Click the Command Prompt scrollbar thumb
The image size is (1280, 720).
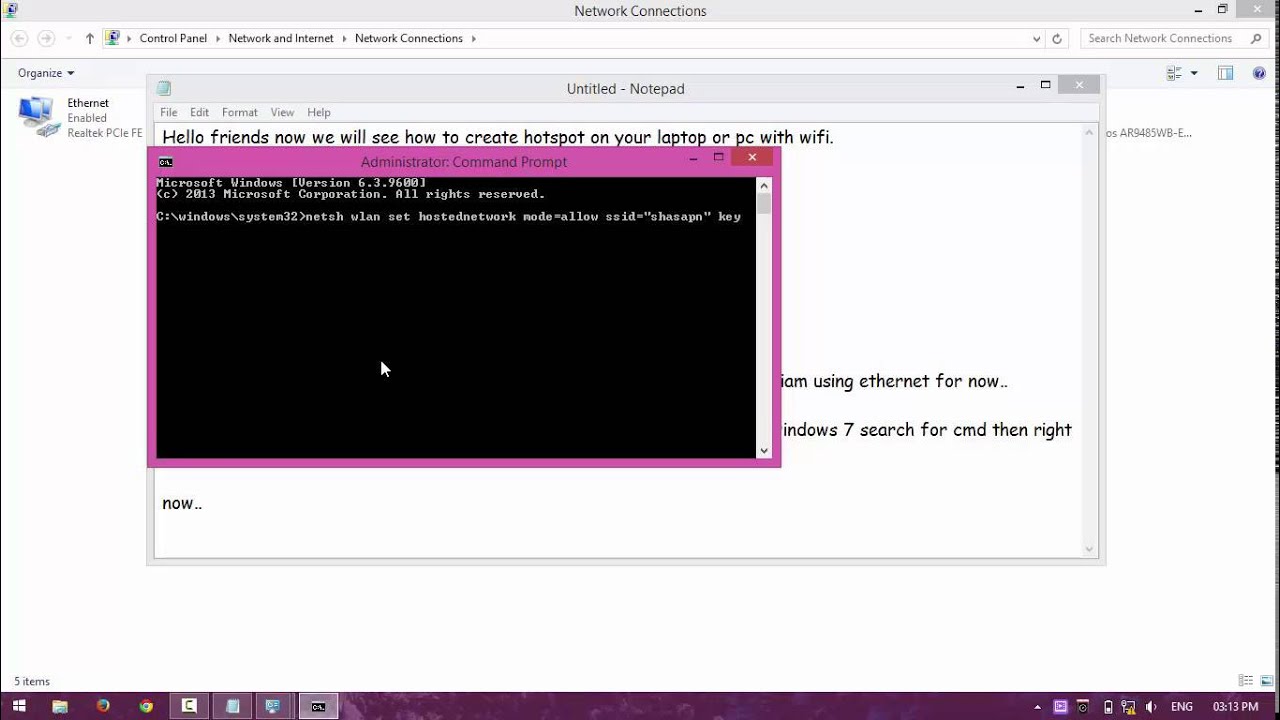point(764,204)
